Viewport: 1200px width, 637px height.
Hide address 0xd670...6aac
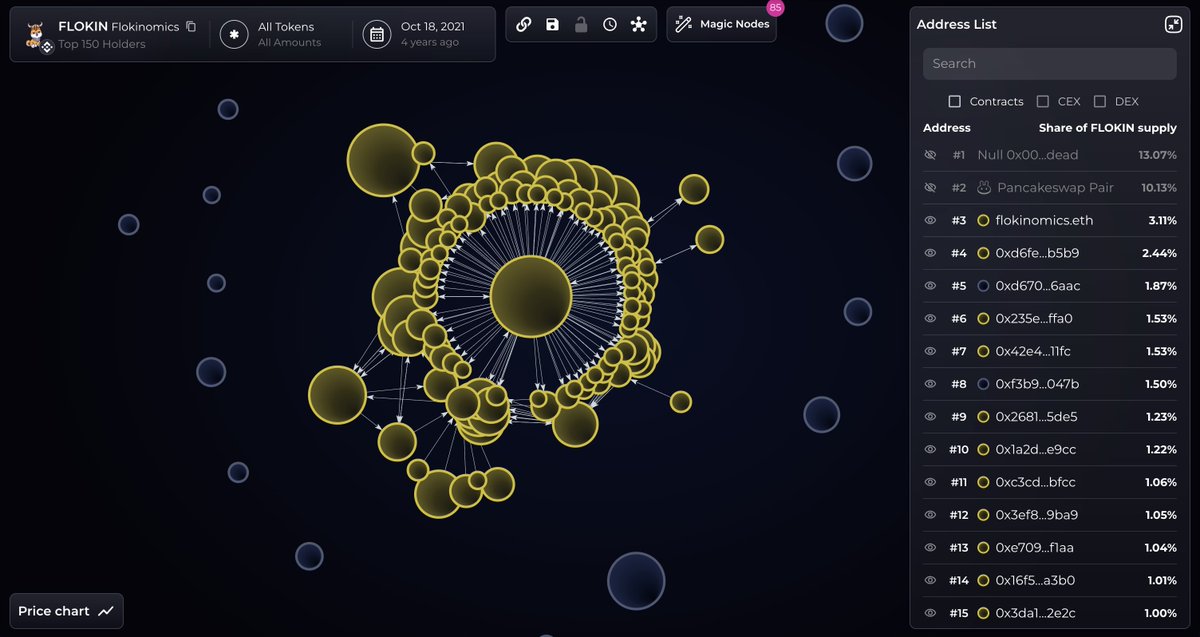point(930,286)
